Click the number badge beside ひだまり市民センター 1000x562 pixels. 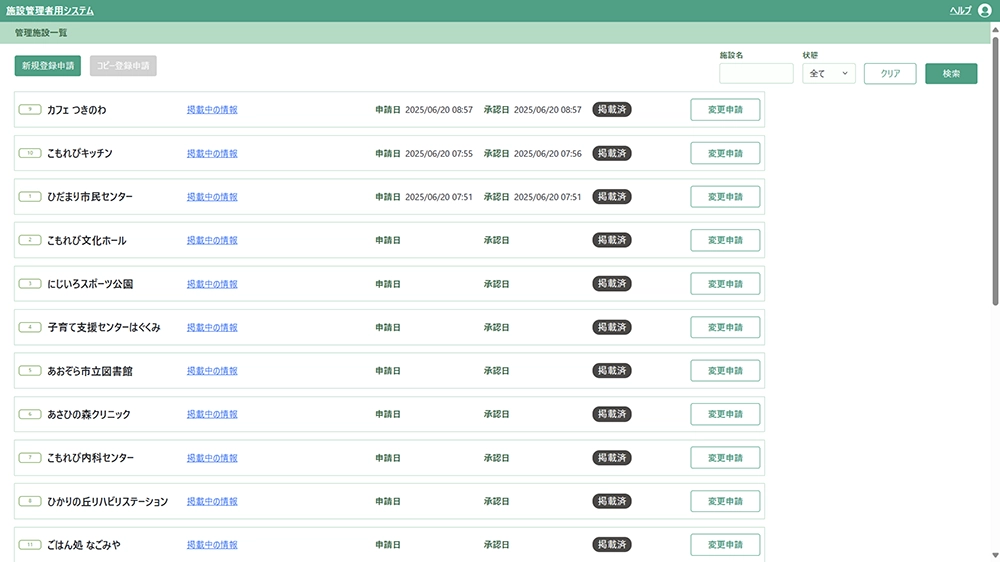tap(30, 196)
